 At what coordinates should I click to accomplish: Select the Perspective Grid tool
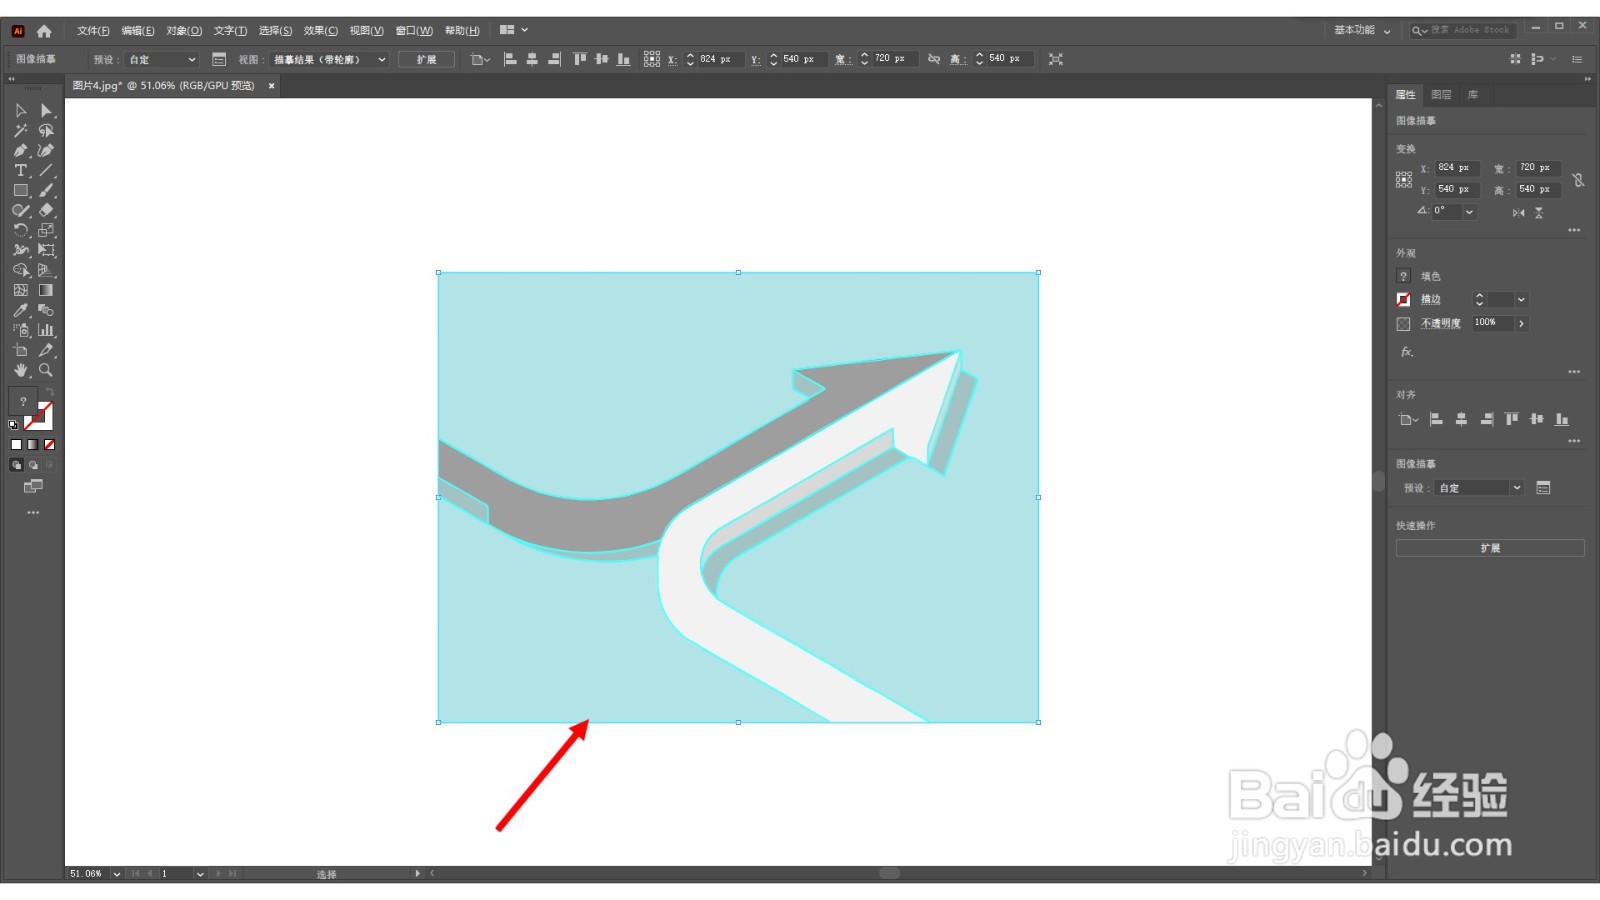46,271
